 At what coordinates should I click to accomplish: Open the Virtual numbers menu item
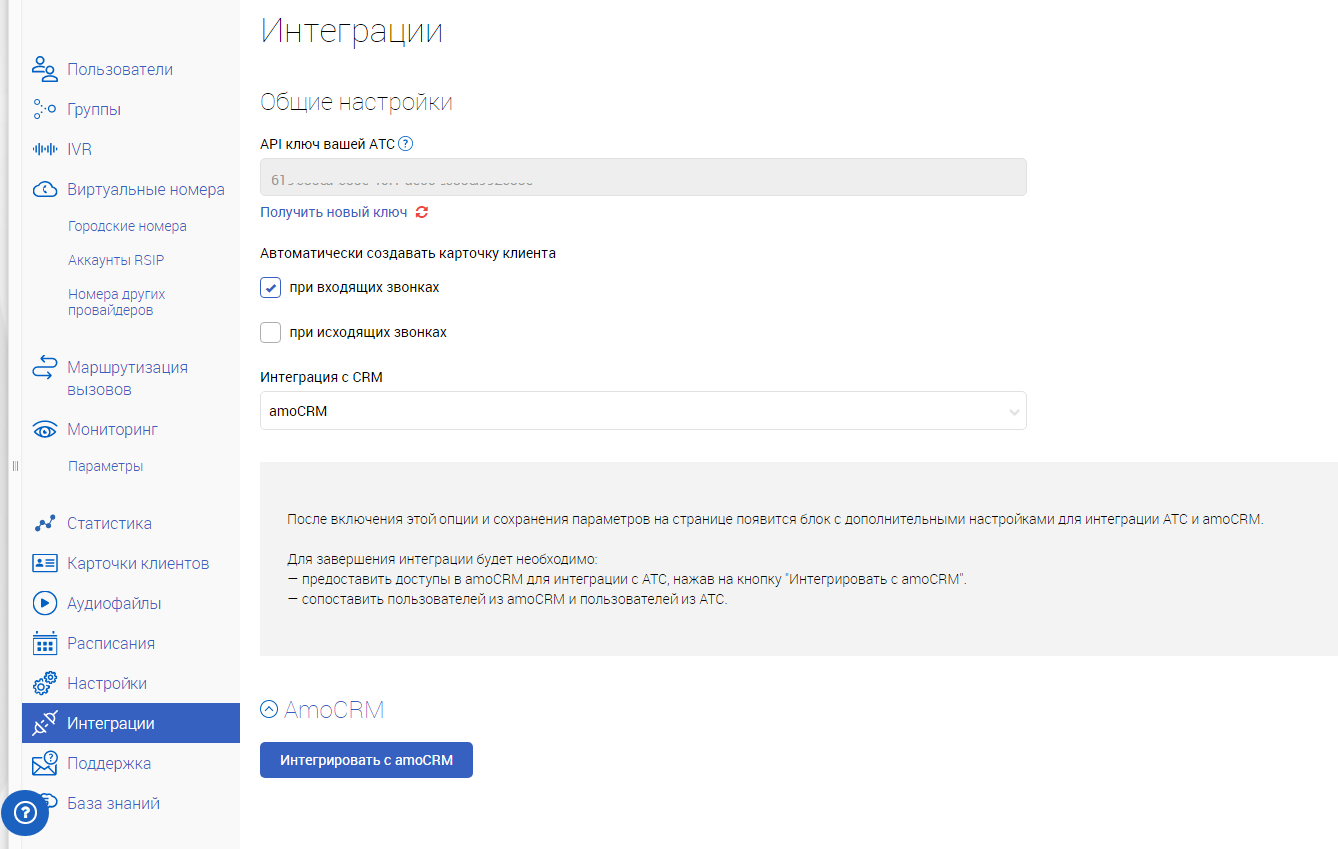point(146,190)
